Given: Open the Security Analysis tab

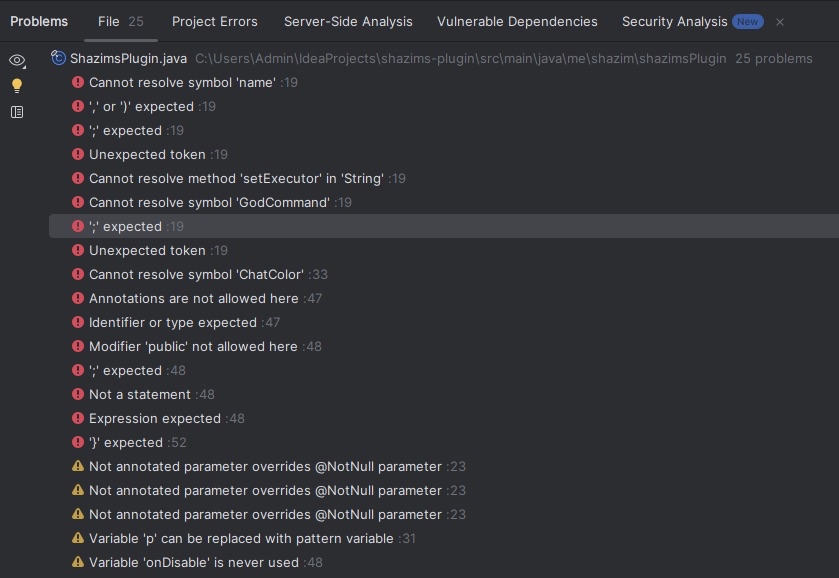Looking at the screenshot, I should point(675,21).
